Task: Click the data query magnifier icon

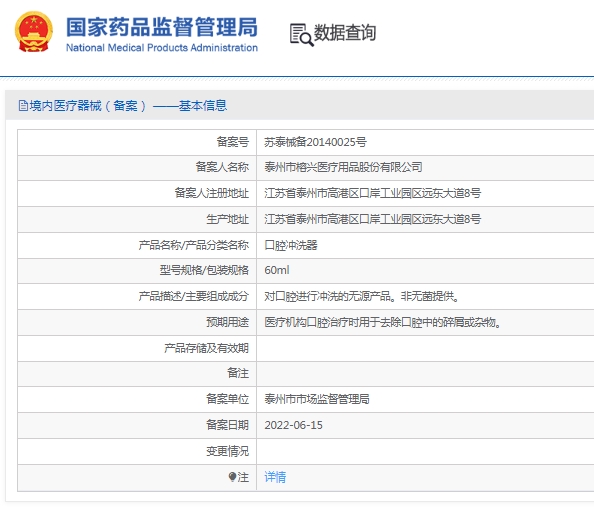Action: [x=302, y=35]
